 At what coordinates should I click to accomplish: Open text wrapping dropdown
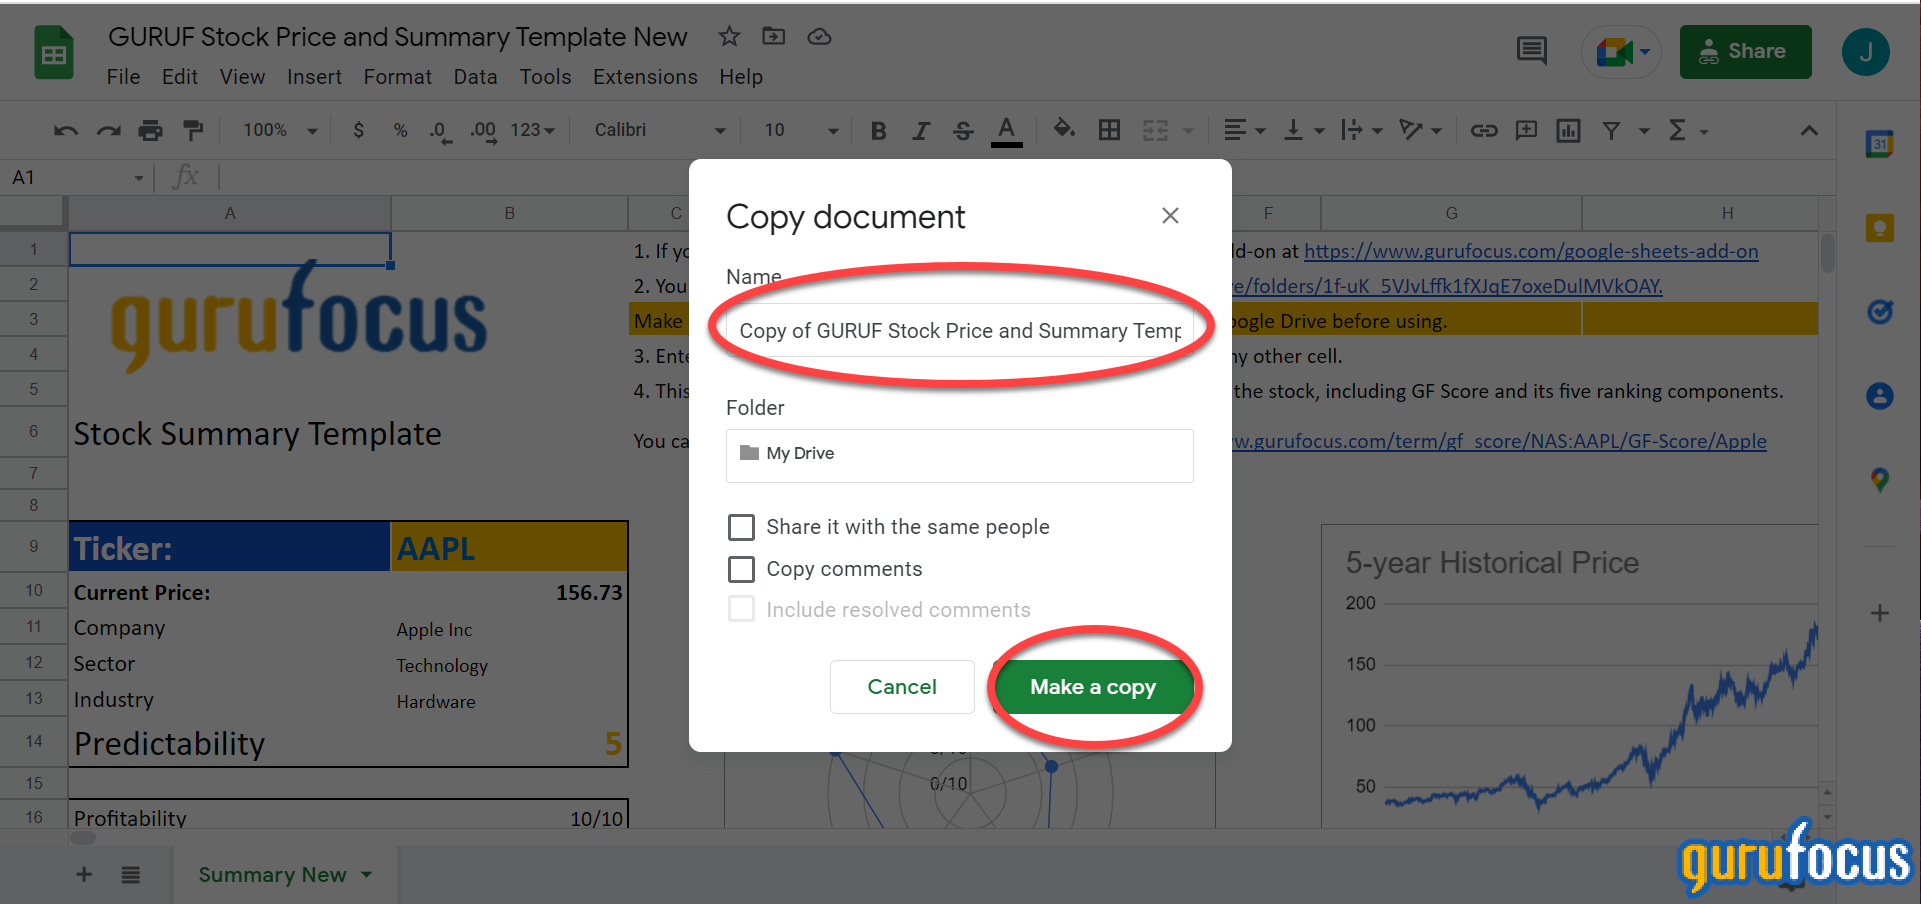pos(1362,130)
